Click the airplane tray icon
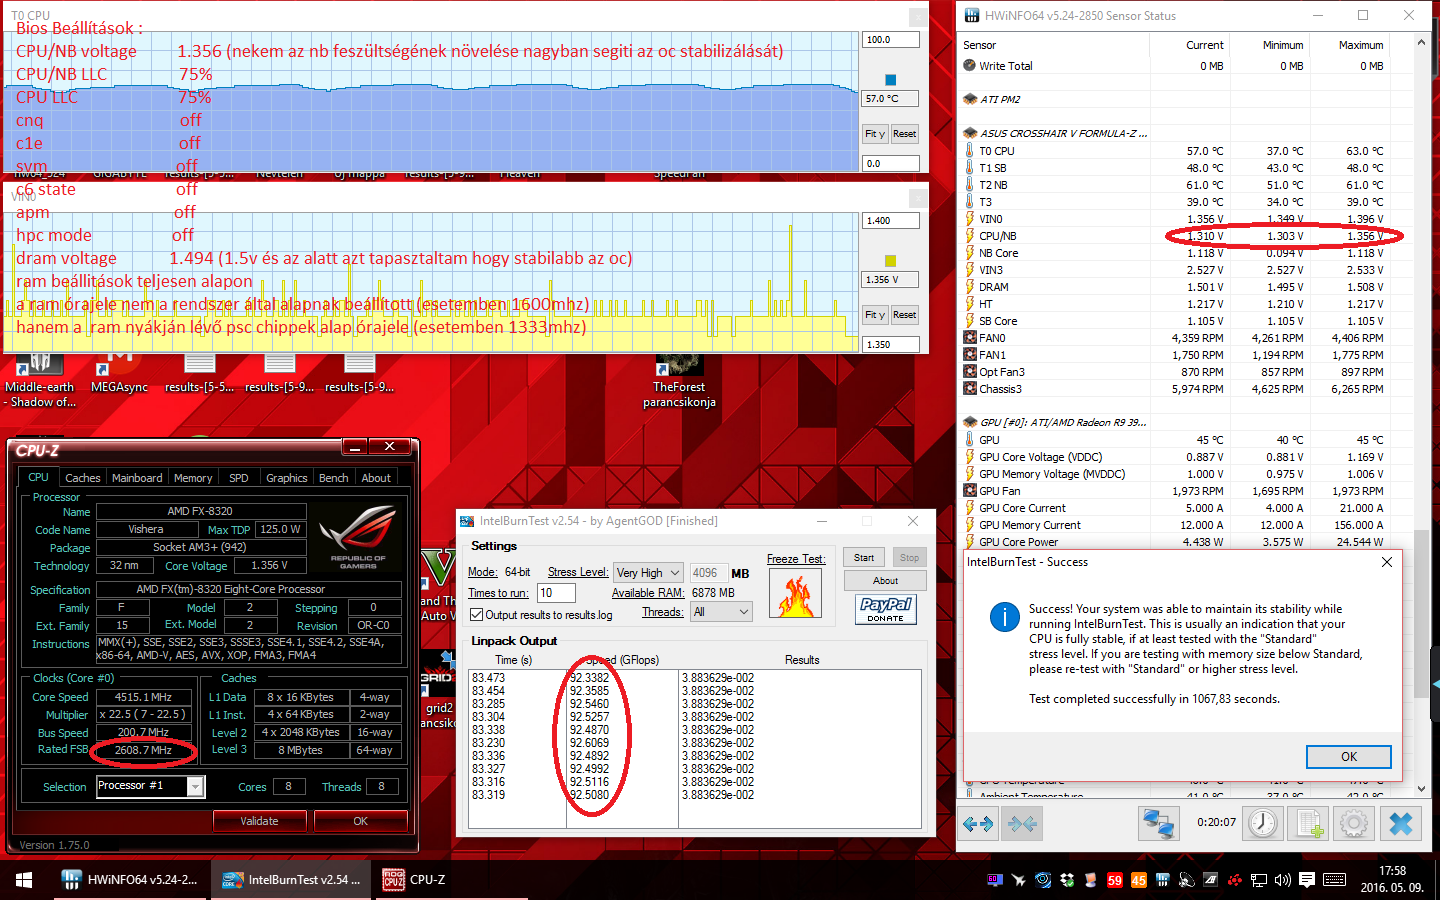 coord(1019,880)
